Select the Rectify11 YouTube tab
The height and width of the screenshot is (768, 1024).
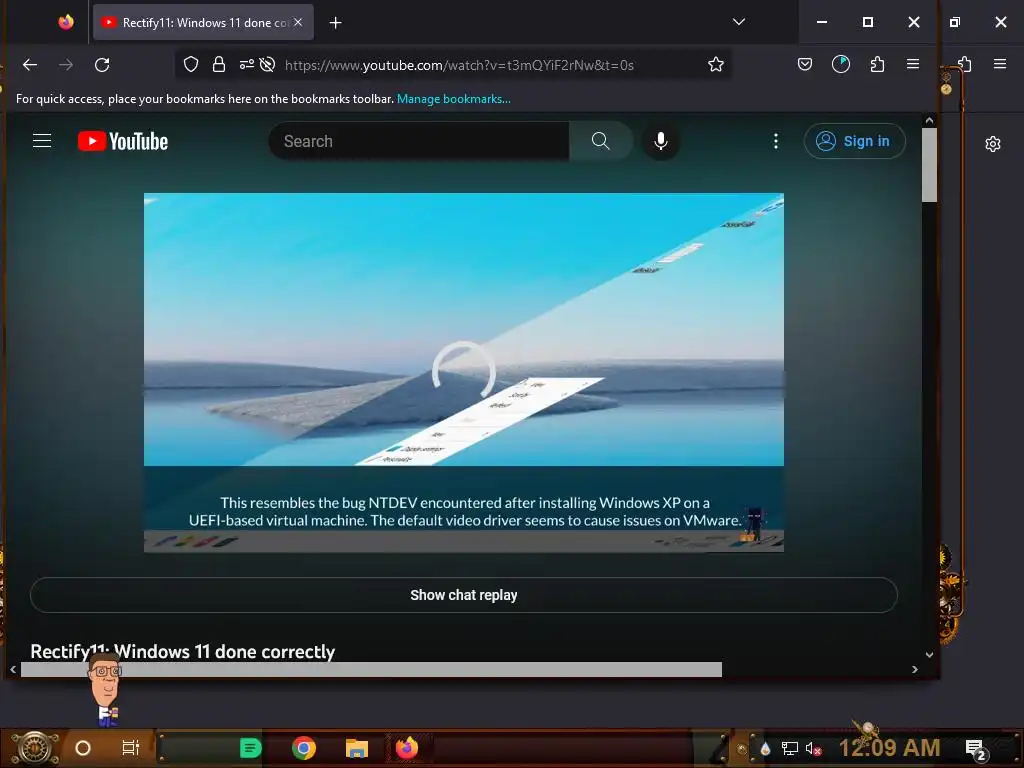click(x=204, y=23)
